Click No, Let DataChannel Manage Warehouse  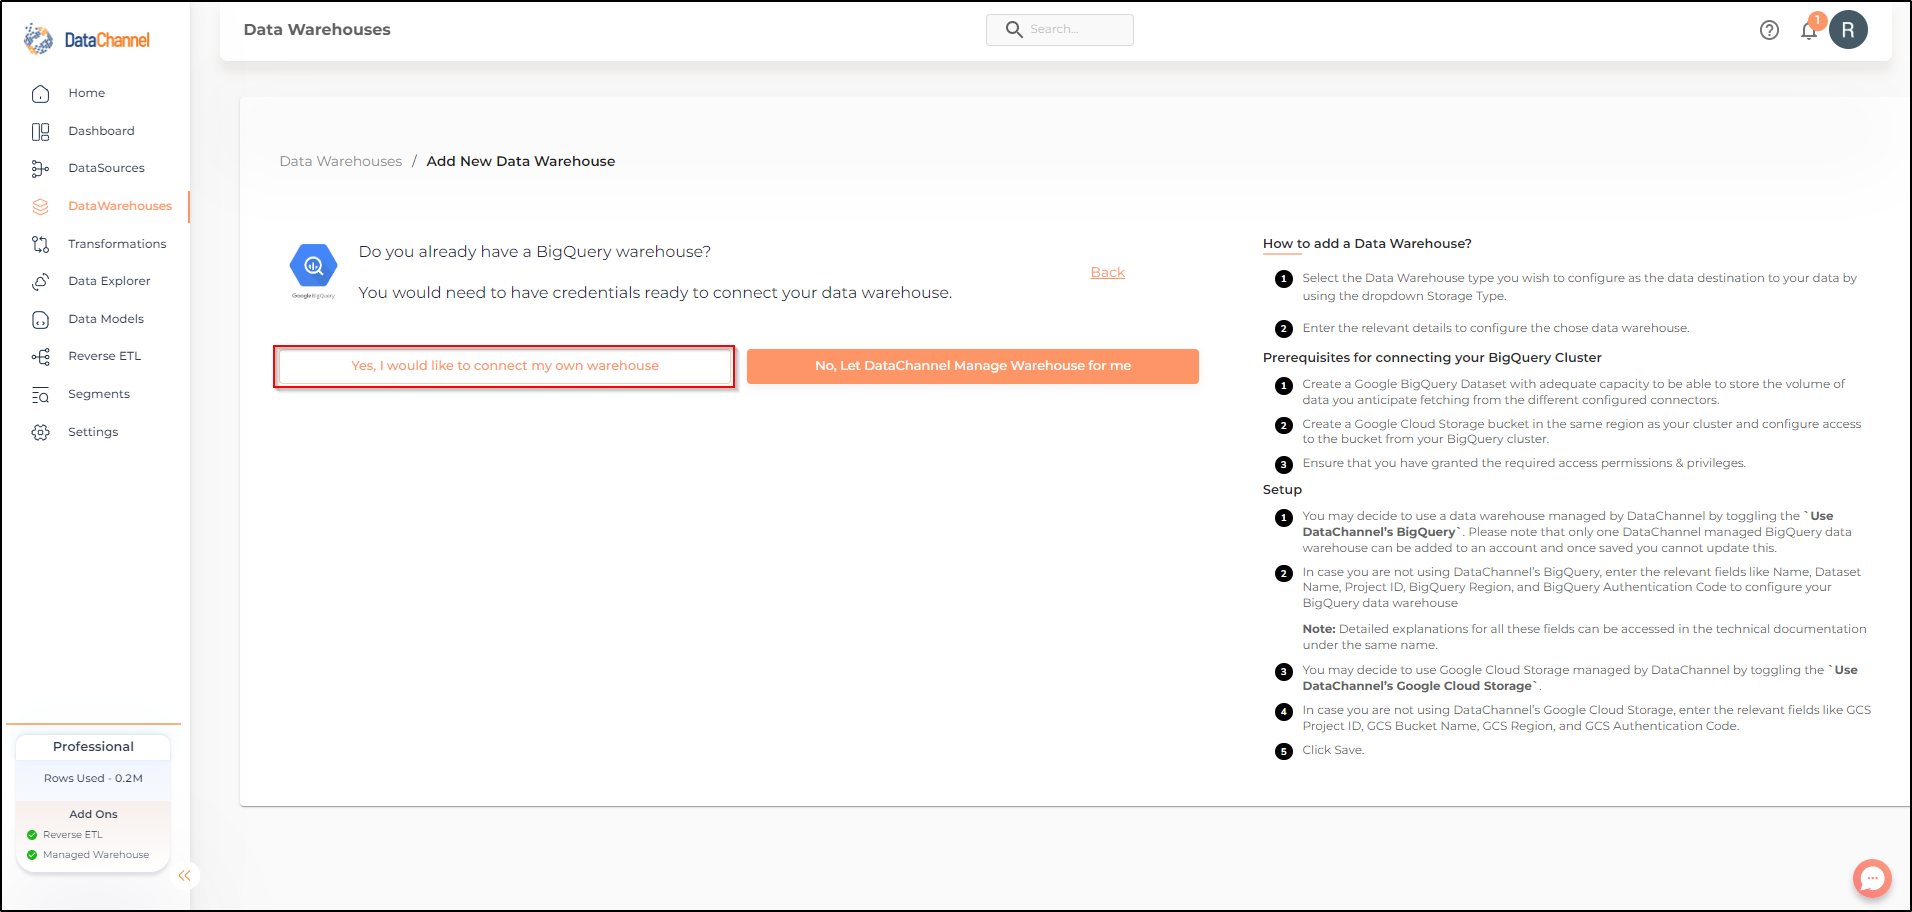(x=973, y=366)
